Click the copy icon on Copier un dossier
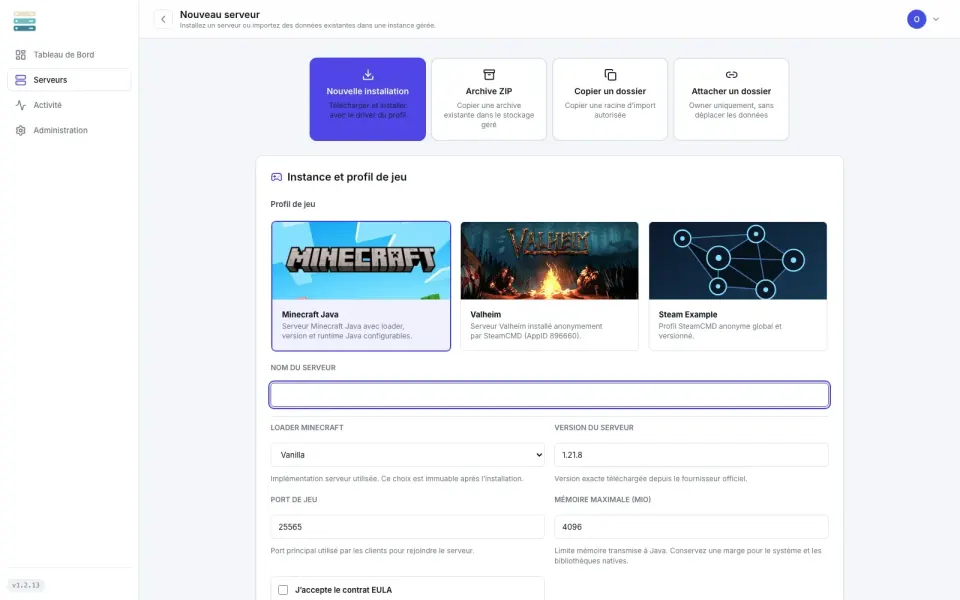 [610, 75]
